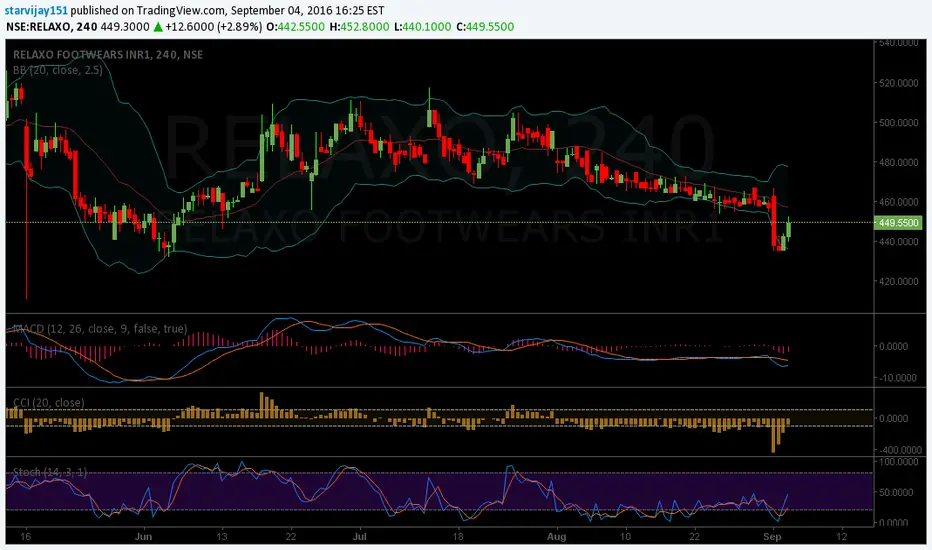932x550 pixels.
Task: Click the 18 date label on time axis
Action: click(x=458, y=536)
